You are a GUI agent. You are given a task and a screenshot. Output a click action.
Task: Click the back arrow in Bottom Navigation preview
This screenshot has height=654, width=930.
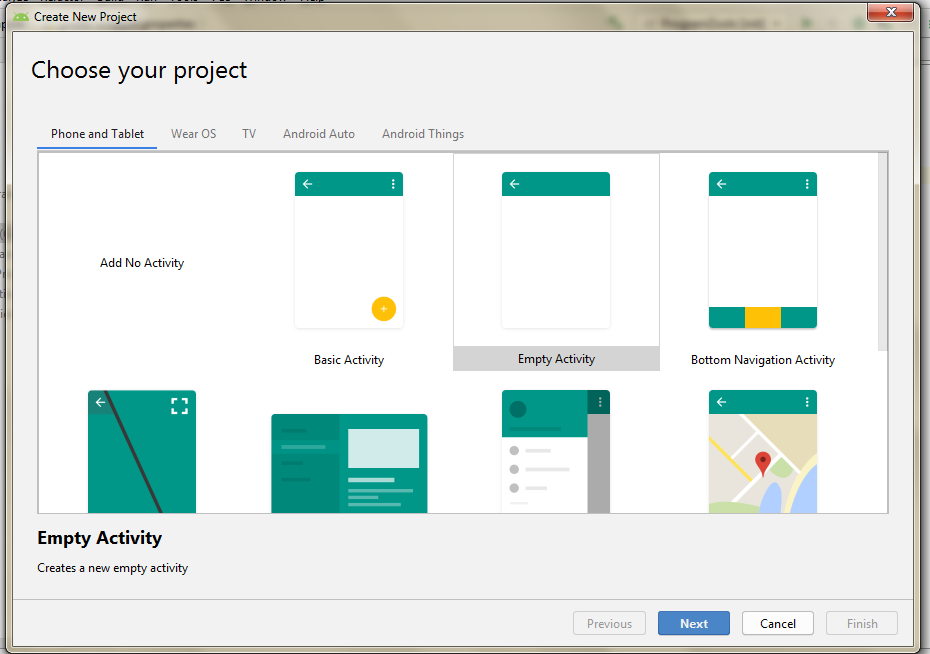(721, 184)
